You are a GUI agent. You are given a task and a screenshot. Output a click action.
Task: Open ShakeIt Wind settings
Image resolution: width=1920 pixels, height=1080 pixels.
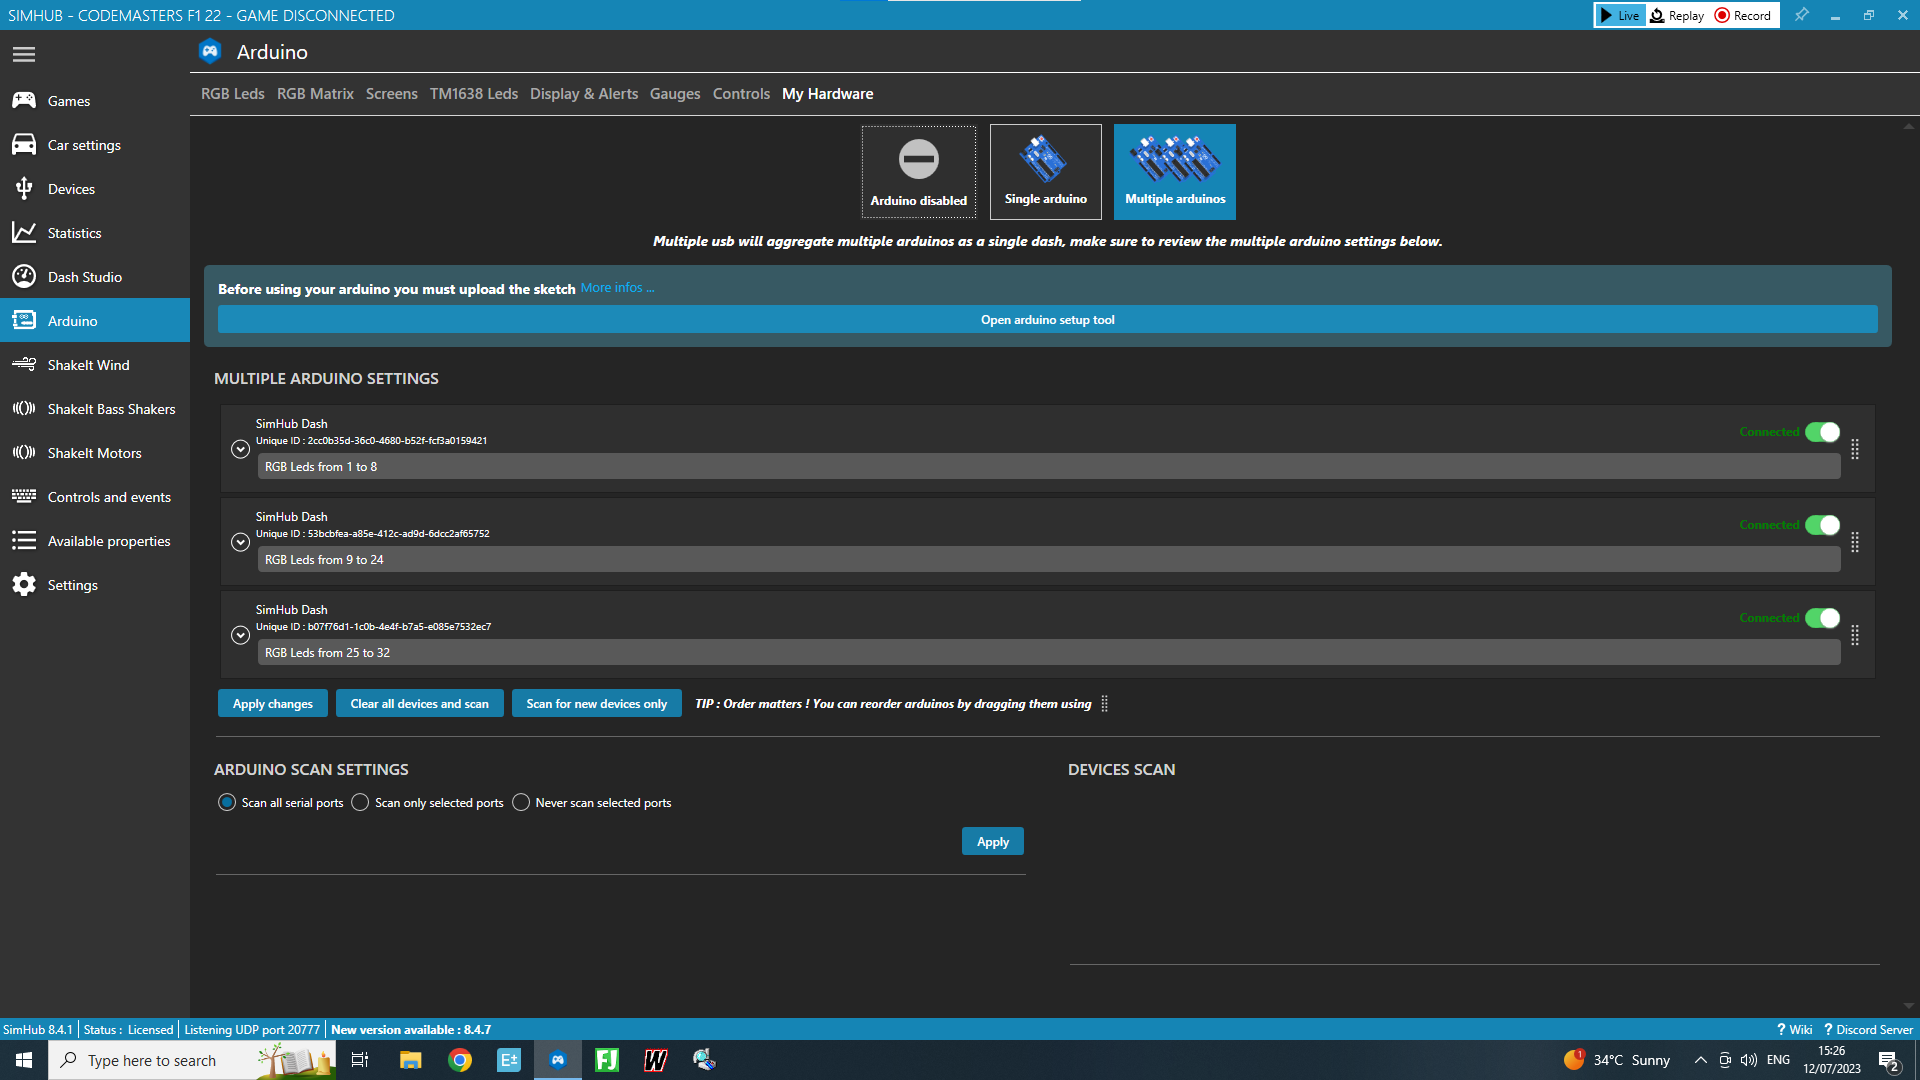tap(95, 365)
